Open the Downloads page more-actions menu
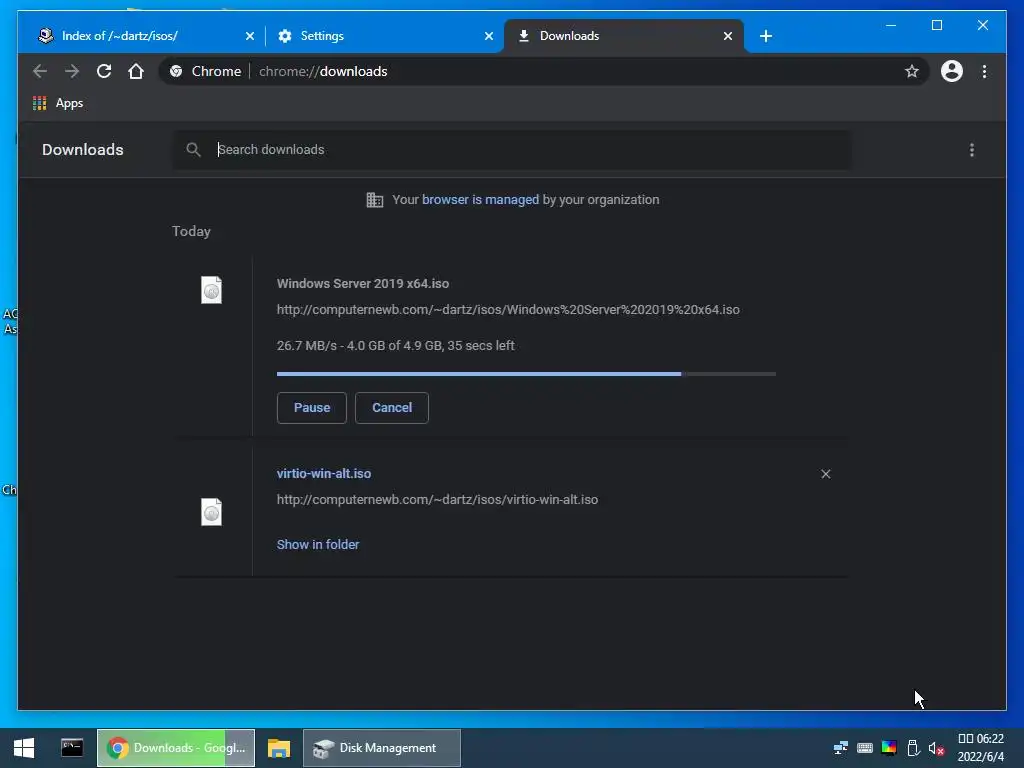This screenshot has height=768, width=1024. click(972, 150)
